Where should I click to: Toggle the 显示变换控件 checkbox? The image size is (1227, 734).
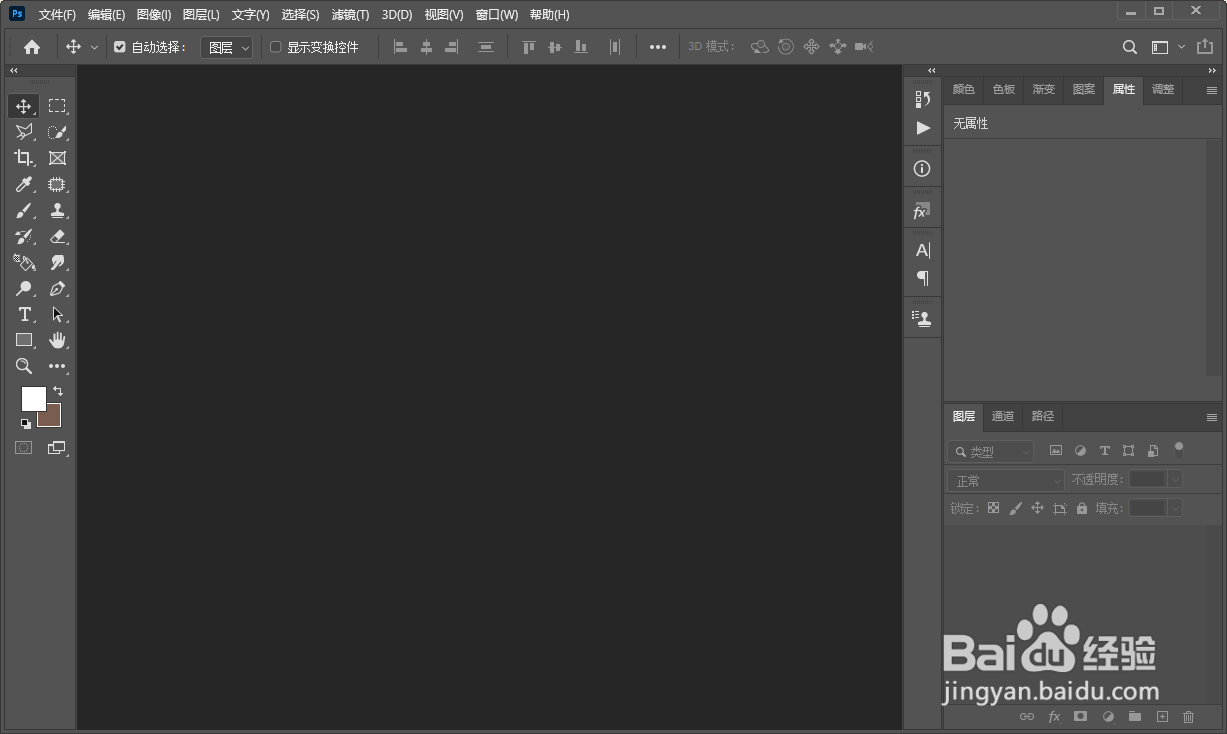(x=276, y=47)
